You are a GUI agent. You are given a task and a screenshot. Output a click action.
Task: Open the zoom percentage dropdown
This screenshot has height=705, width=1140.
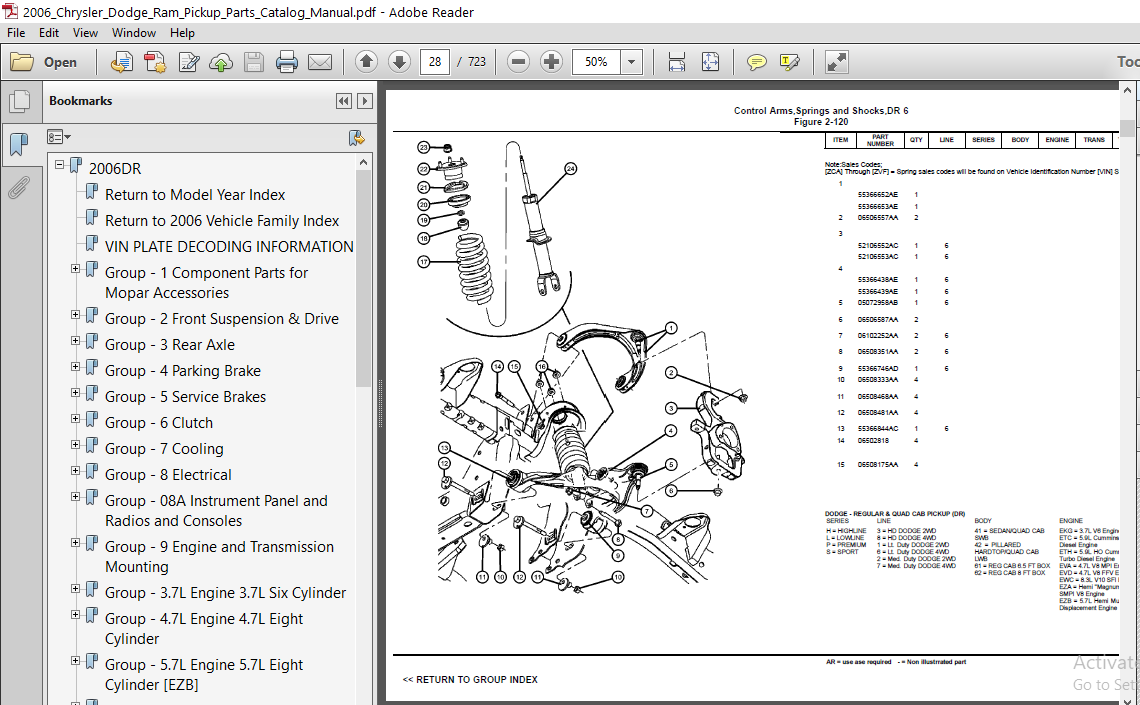point(631,62)
